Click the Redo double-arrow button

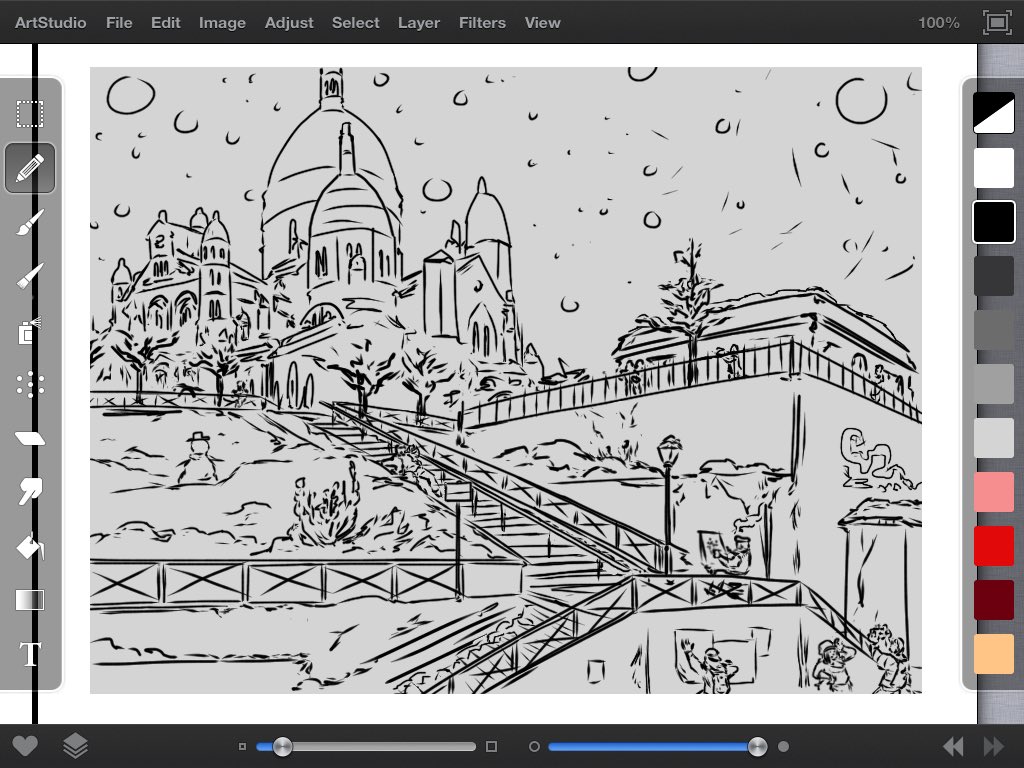[x=993, y=746]
